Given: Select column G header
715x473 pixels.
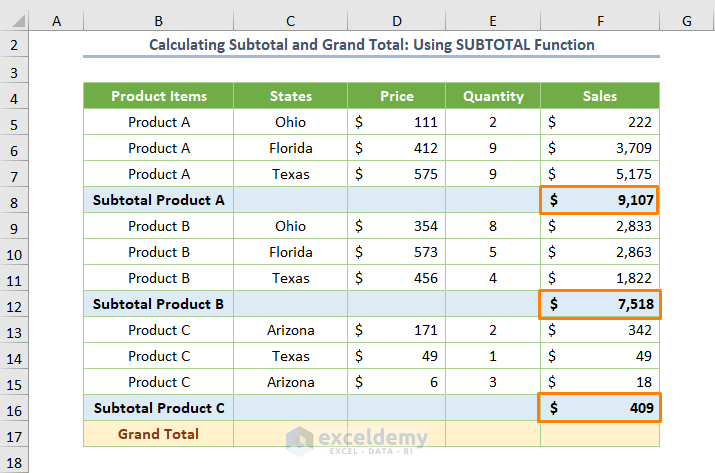Looking at the screenshot, I should tap(687, 21).
